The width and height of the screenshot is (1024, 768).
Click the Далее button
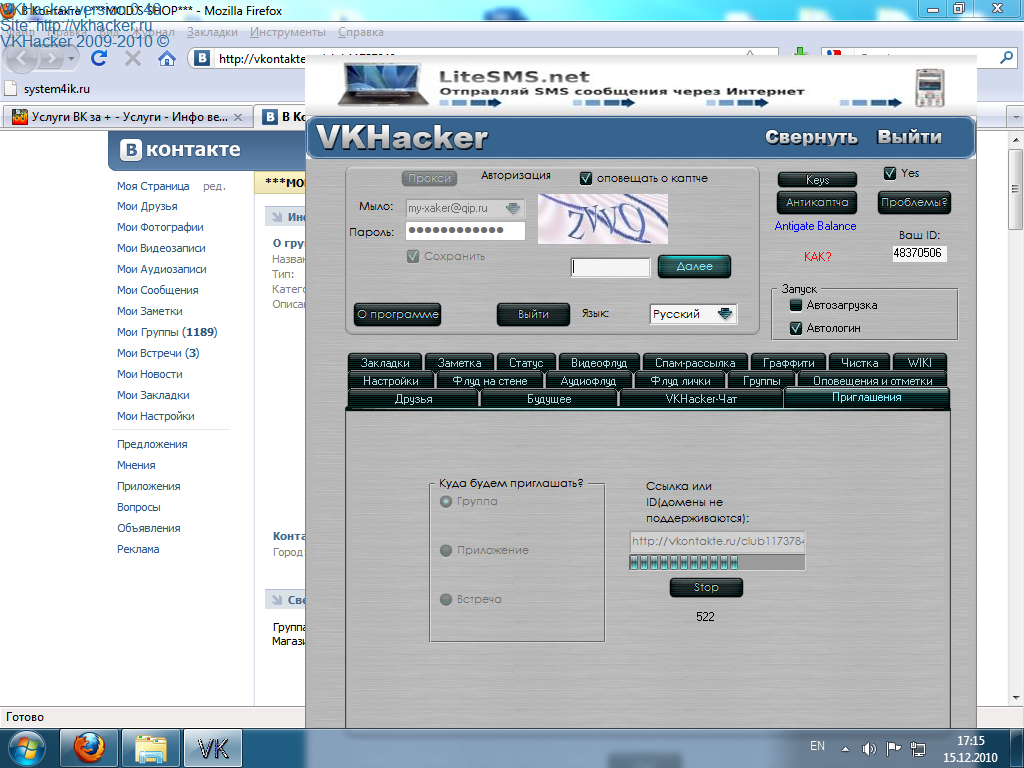click(x=694, y=266)
